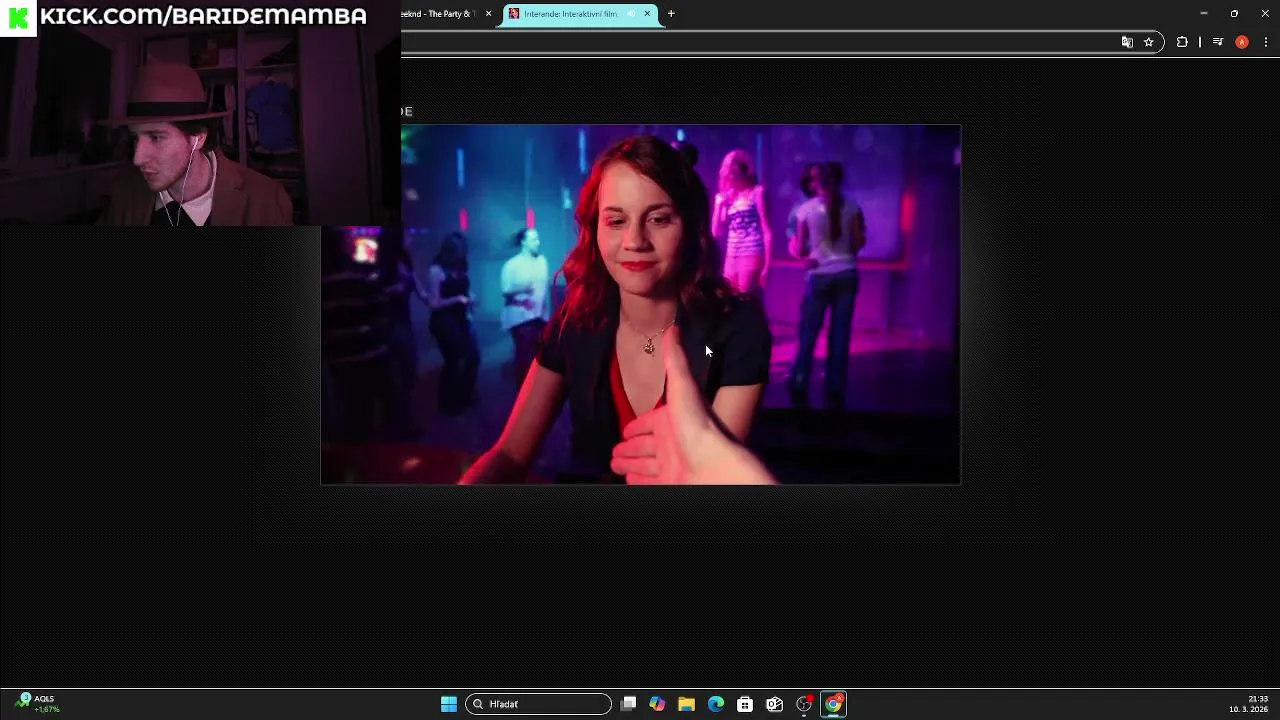
Task: Open the Windows Start menu
Action: pos(449,704)
